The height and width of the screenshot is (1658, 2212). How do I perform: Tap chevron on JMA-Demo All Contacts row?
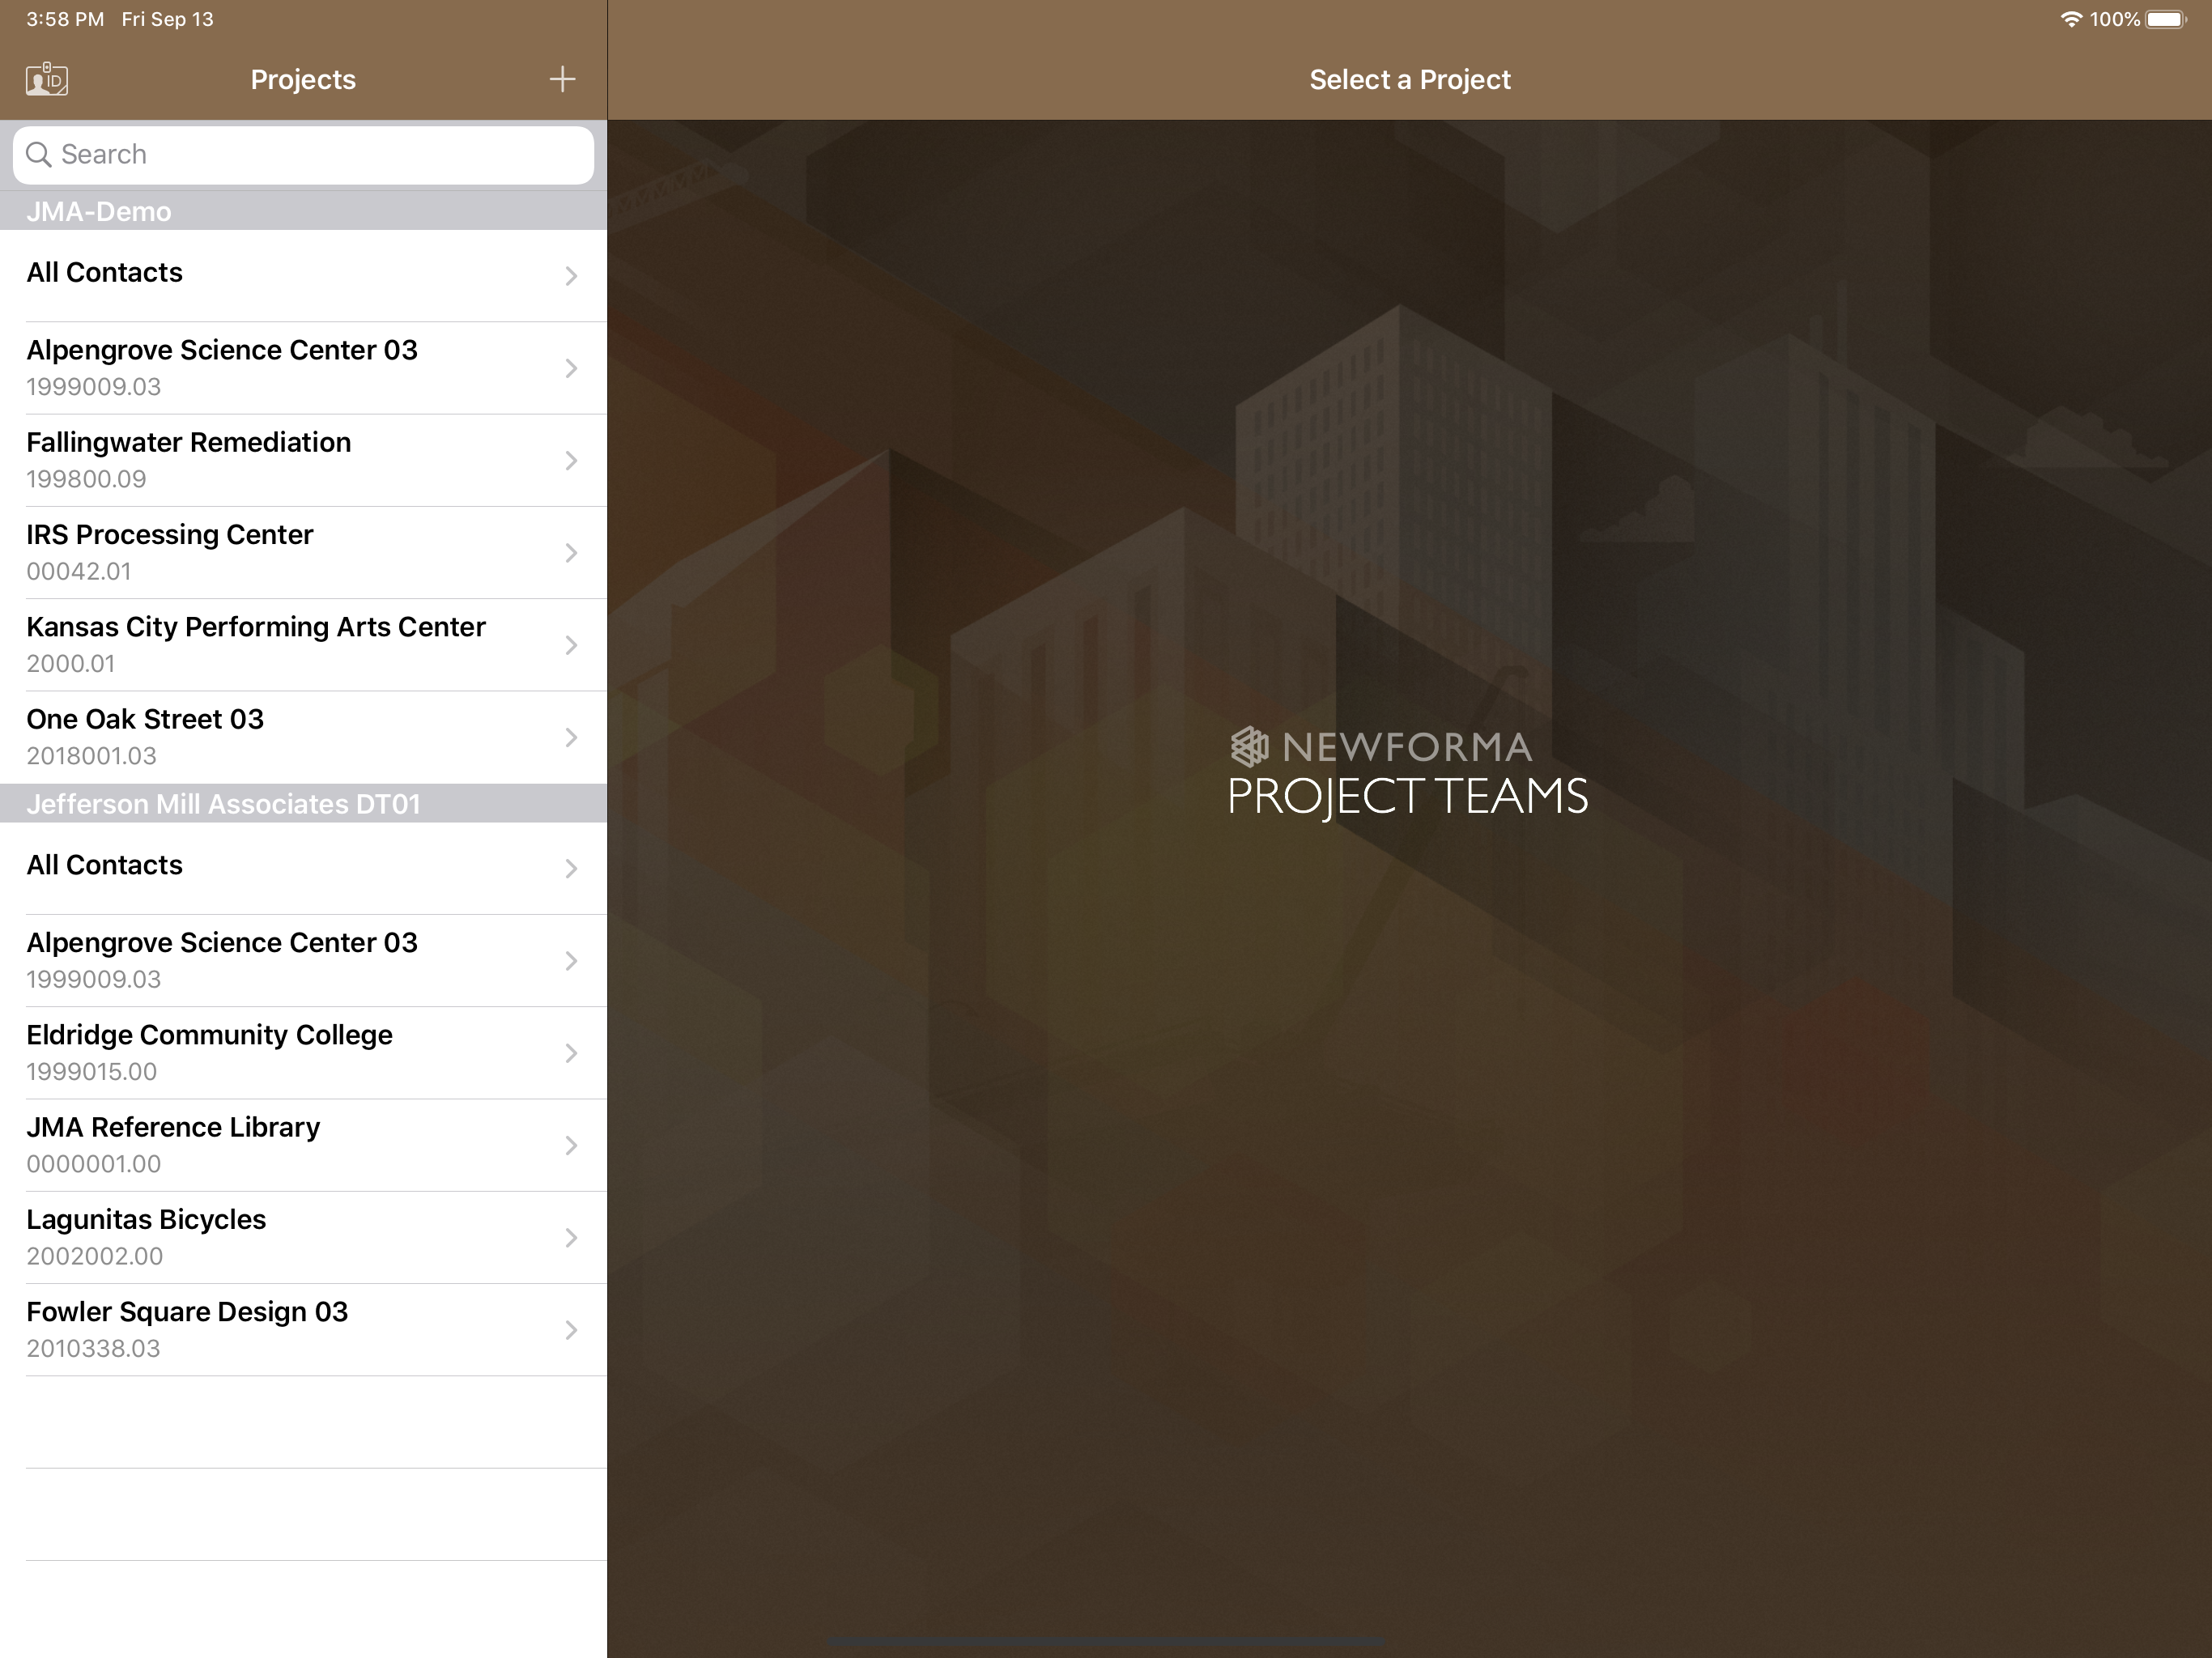(571, 276)
